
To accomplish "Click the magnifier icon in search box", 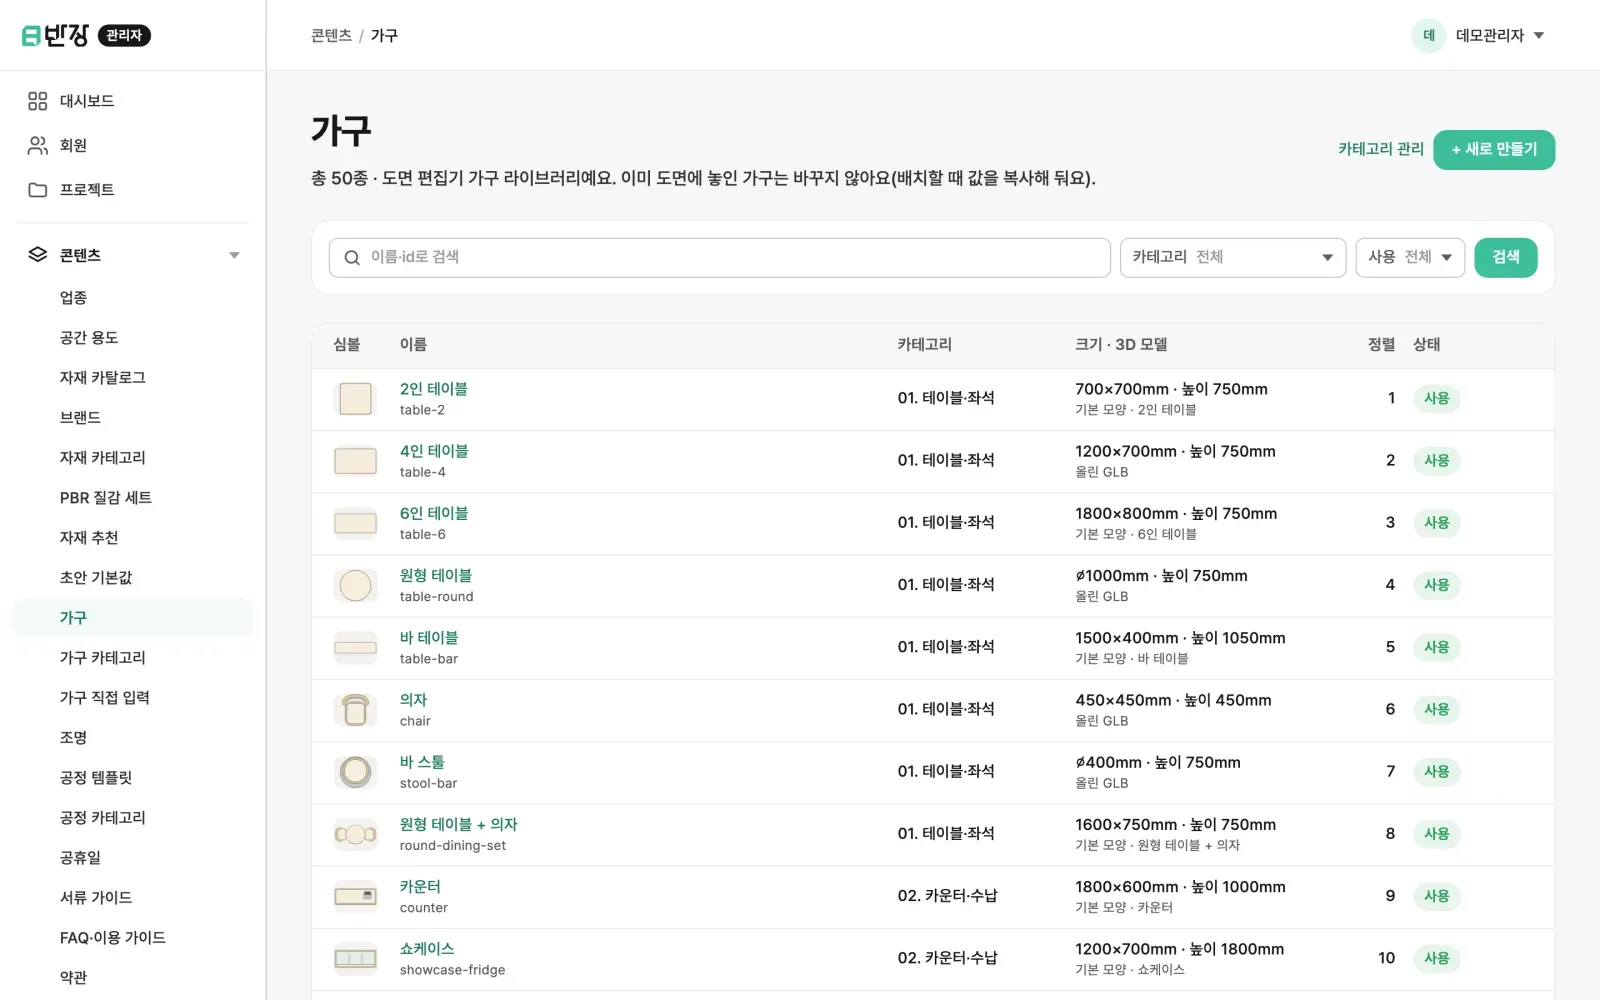I will [x=352, y=258].
